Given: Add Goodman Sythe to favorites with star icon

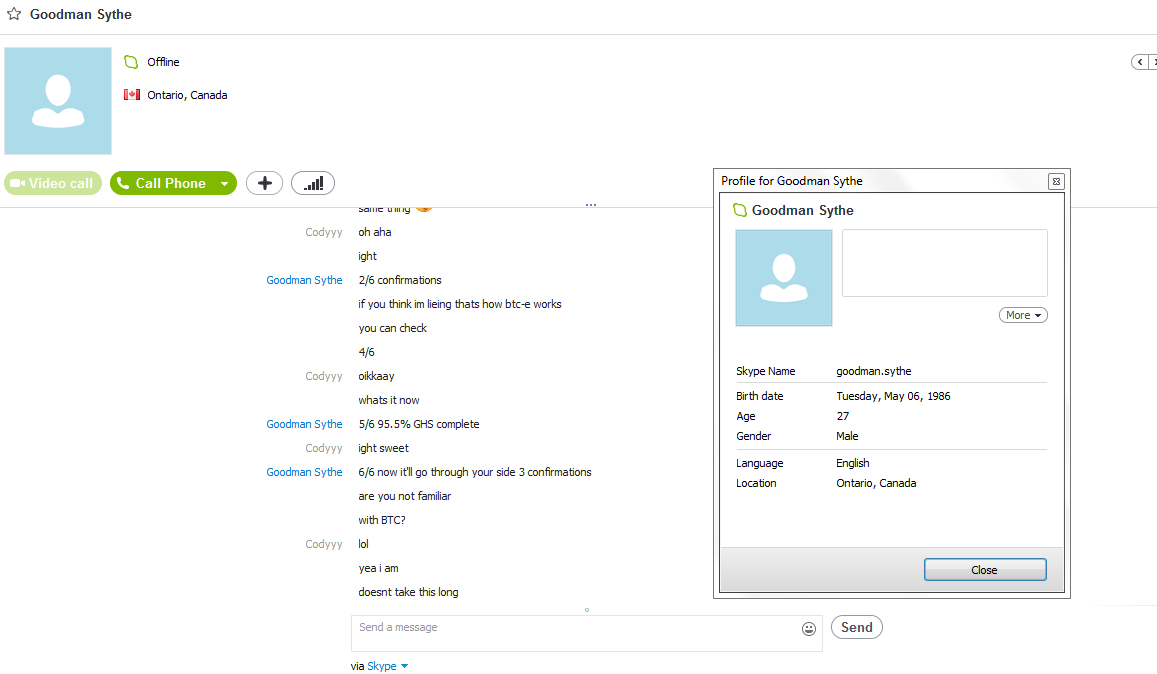Looking at the screenshot, I should coord(14,14).
